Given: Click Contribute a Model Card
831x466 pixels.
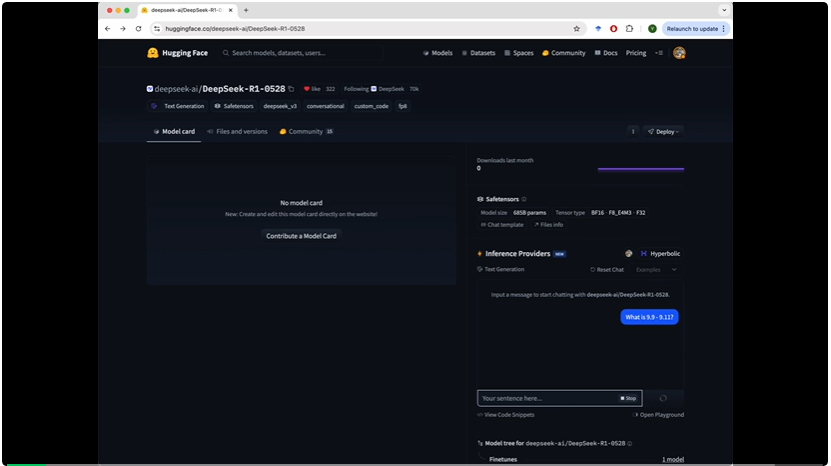Looking at the screenshot, I should [x=301, y=236].
